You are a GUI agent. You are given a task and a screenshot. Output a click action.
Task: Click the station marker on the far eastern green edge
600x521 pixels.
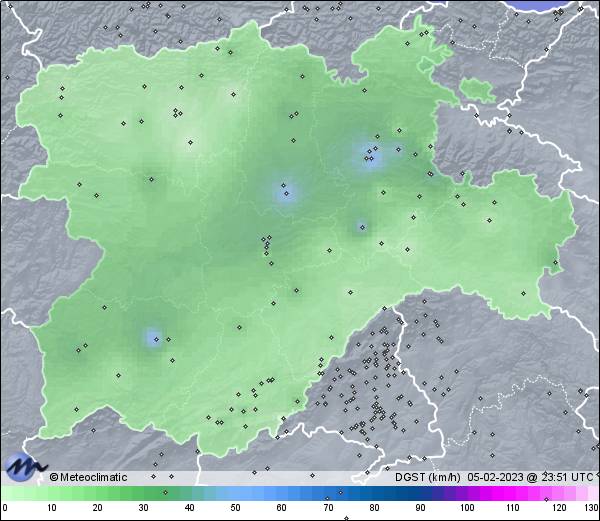pyautogui.click(x=556, y=262)
